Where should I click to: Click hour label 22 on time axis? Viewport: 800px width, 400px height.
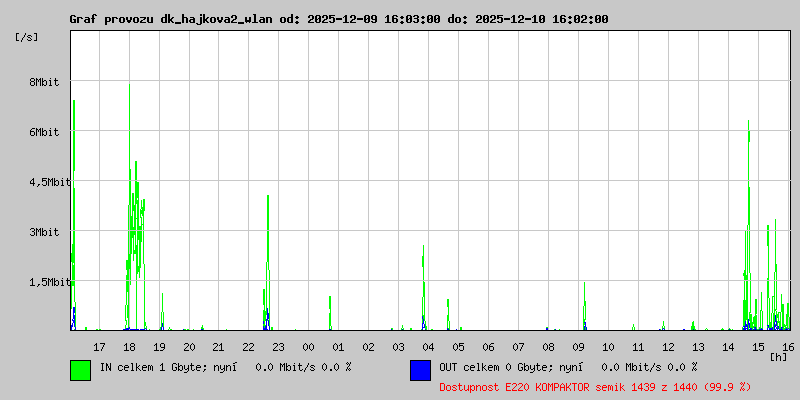pyautogui.click(x=248, y=347)
